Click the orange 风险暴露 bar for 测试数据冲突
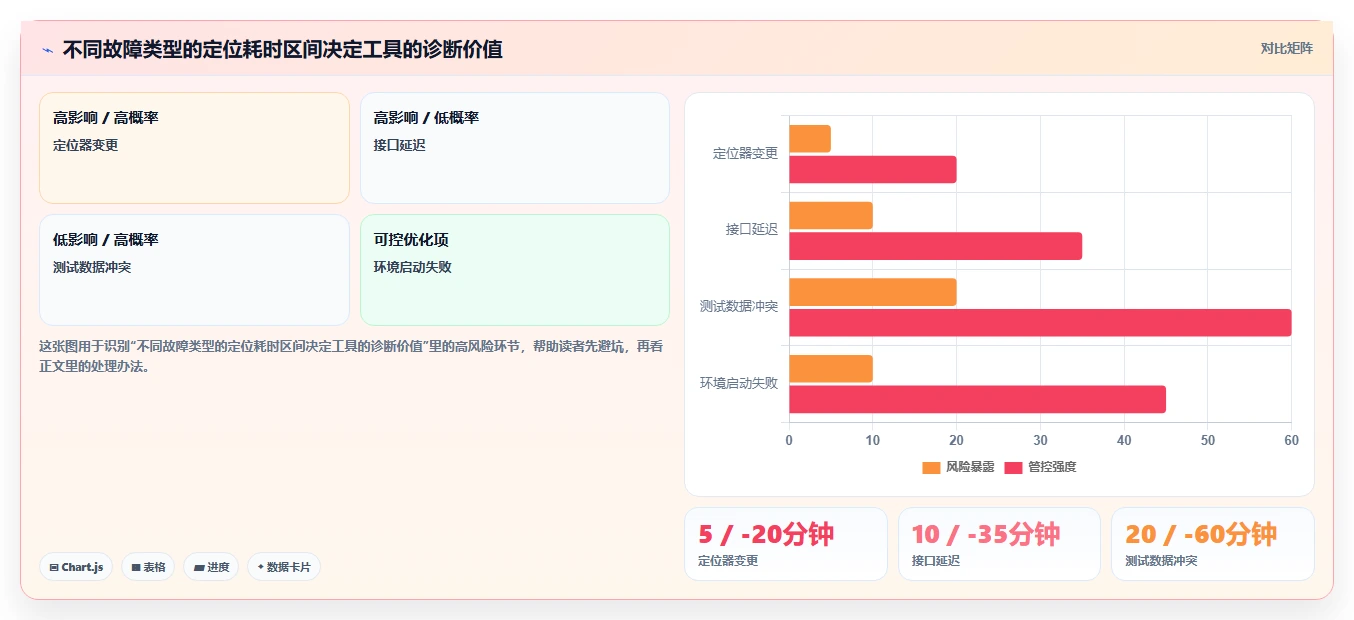 873,292
